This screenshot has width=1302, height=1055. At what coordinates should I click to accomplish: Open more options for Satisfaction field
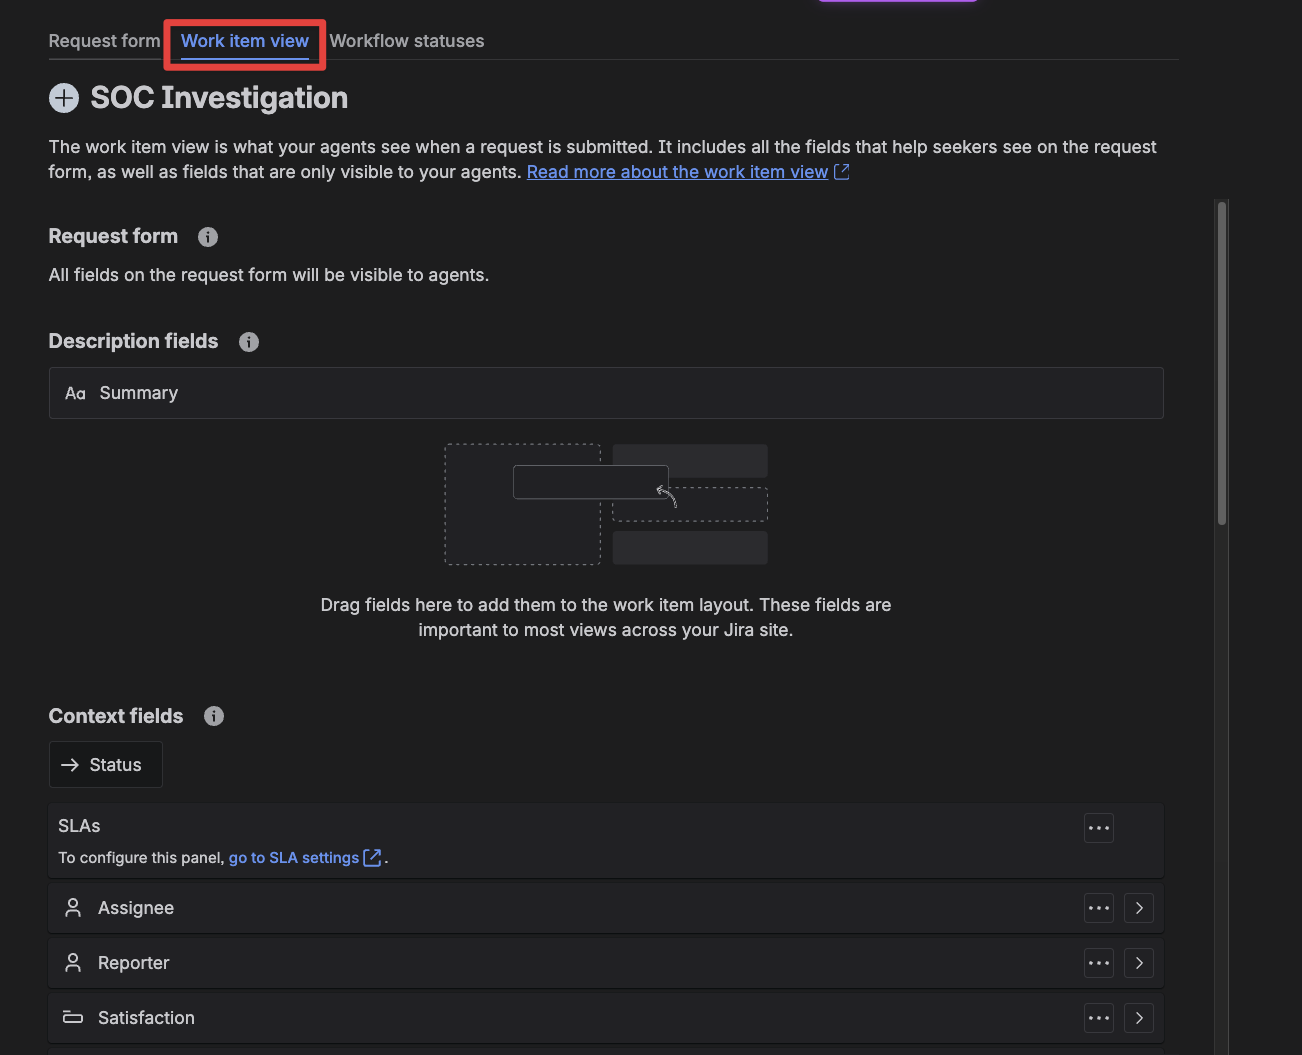[x=1098, y=1018]
